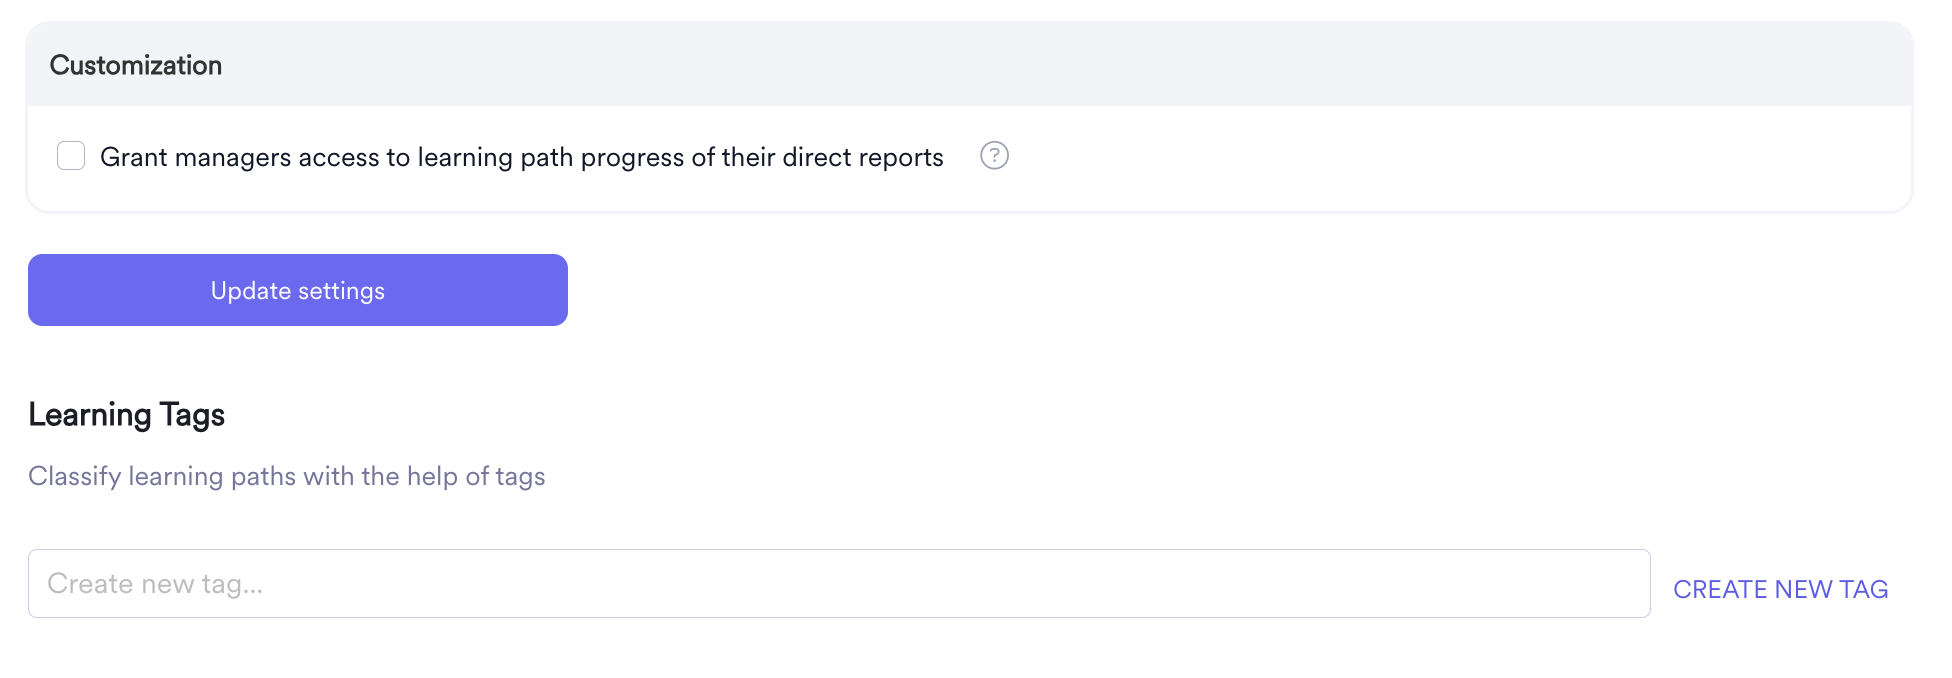Open the help tooltip question mark icon
The image size is (1952, 678).
tap(994, 156)
